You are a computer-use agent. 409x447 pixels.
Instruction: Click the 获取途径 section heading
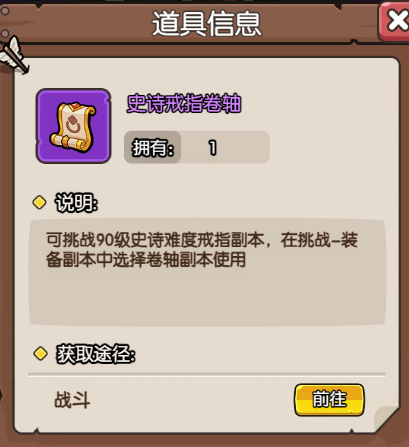click(x=96, y=354)
